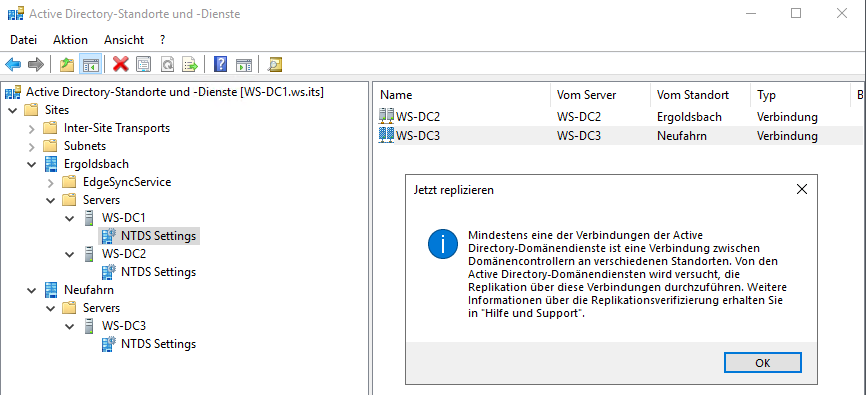Click OK in Jetzt replizieren dialog
866x395 pixels.
point(763,363)
